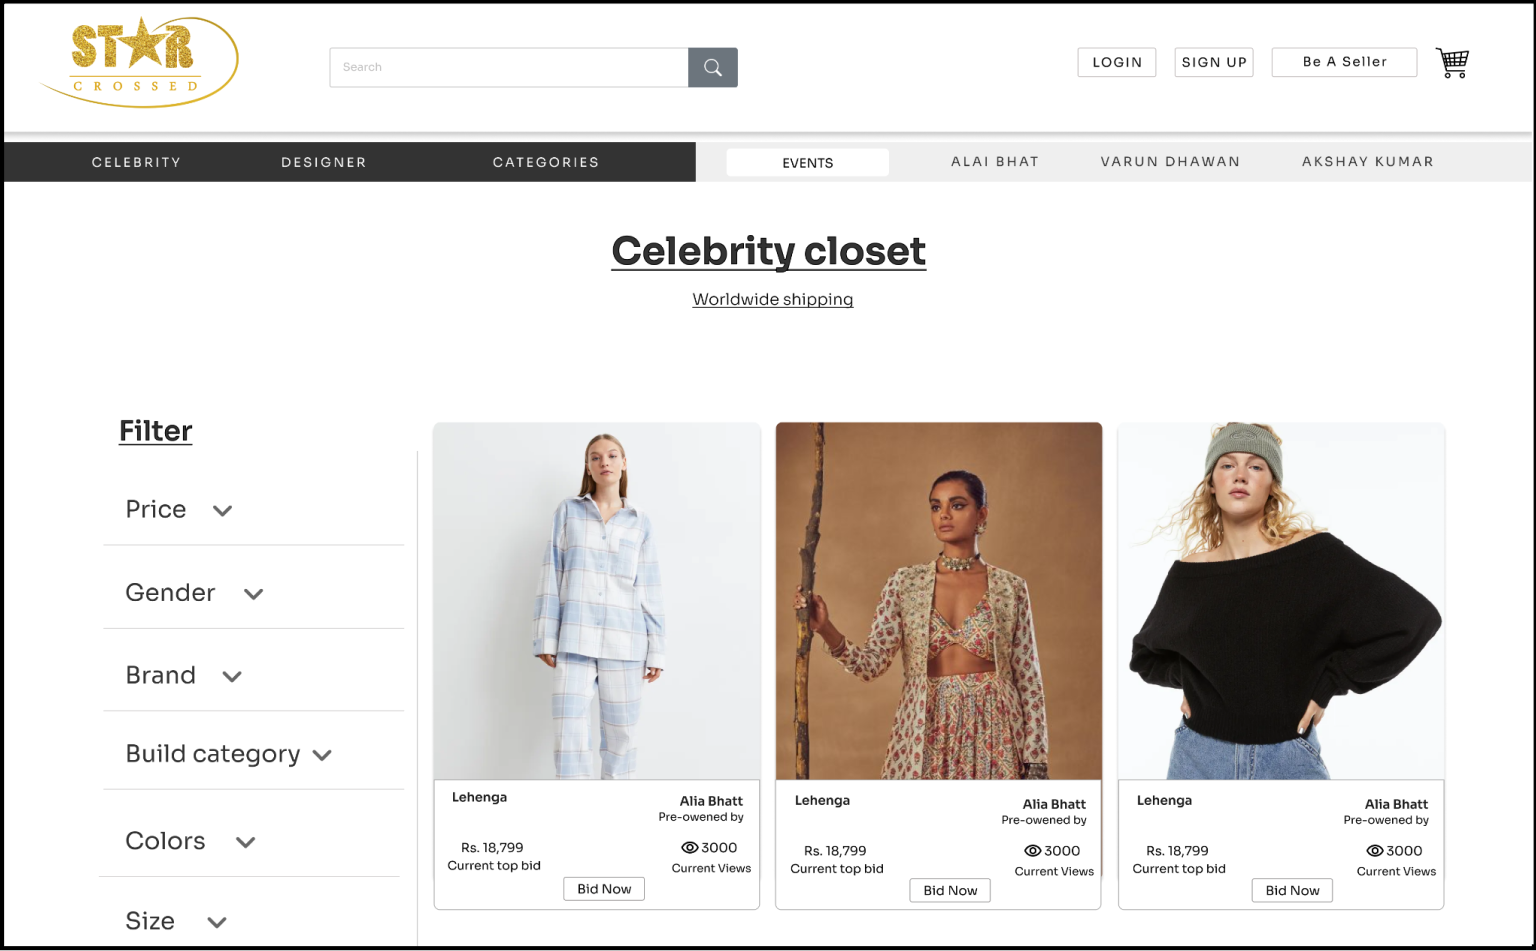Image resolution: width=1536 pixels, height=951 pixels.
Task: Click eye views icon on plaid pajama card
Action: tap(689, 848)
